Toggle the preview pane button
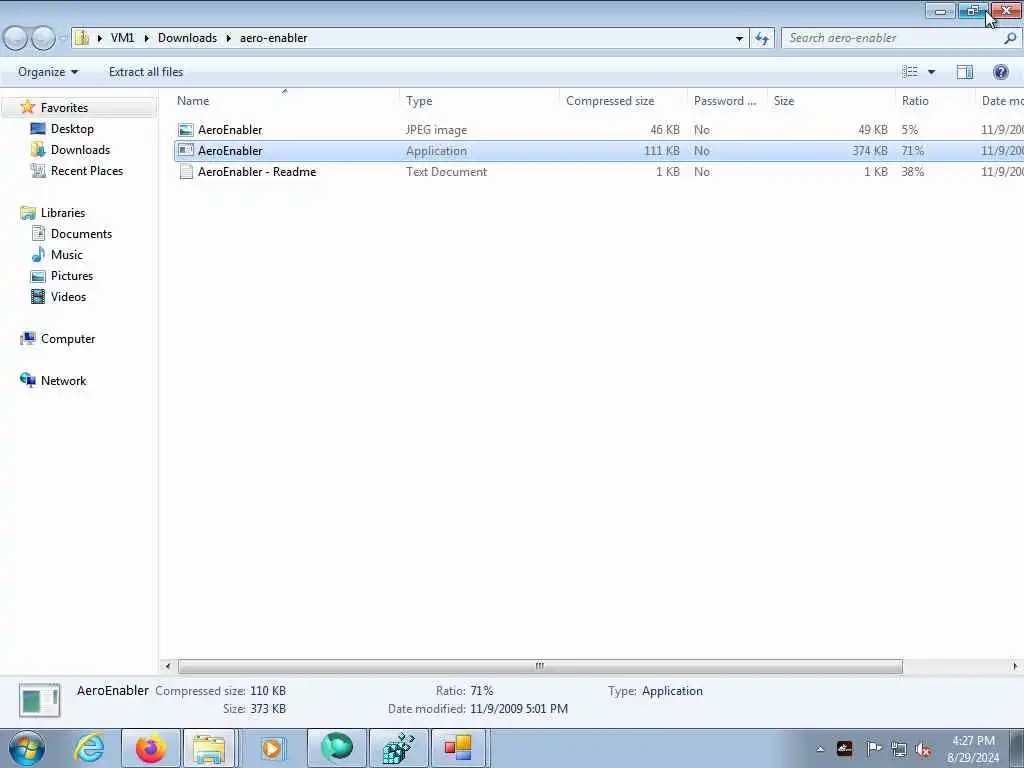 pyautogui.click(x=965, y=72)
